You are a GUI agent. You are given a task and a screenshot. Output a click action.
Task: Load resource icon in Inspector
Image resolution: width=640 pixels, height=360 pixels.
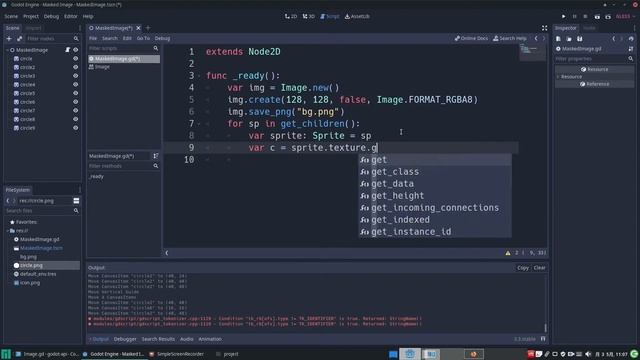(x=569, y=39)
